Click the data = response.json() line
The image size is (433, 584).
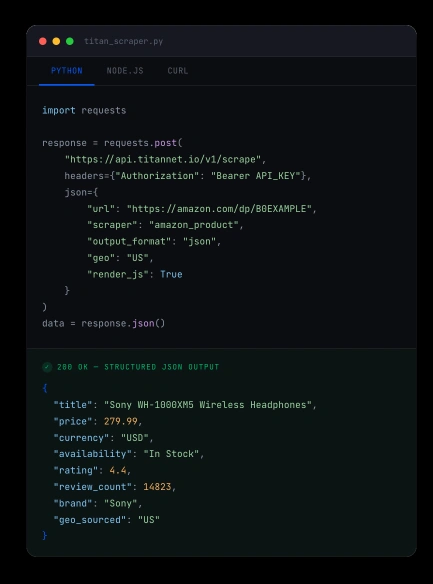104,323
